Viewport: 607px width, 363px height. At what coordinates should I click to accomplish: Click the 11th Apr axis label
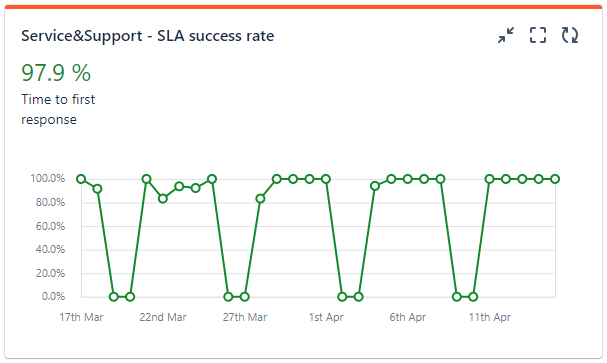(490, 317)
